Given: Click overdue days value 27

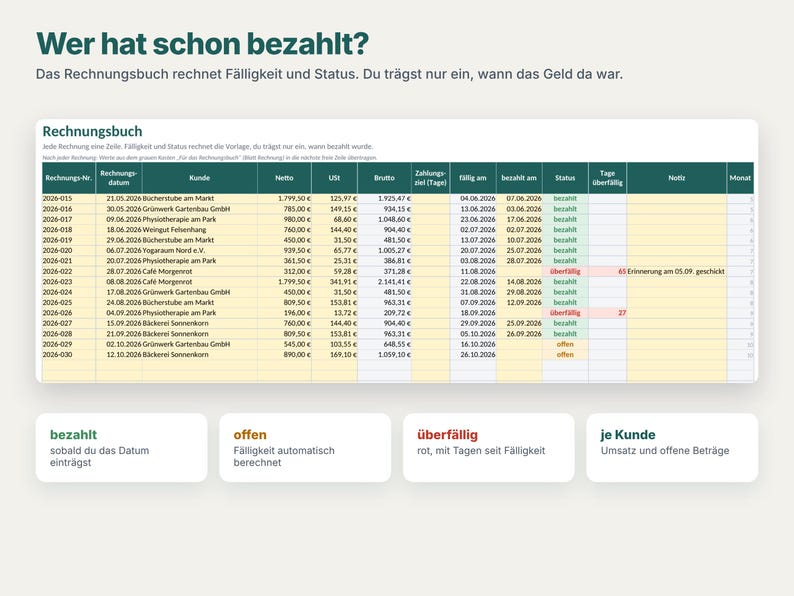Looking at the screenshot, I should pyautogui.click(x=607, y=313).
